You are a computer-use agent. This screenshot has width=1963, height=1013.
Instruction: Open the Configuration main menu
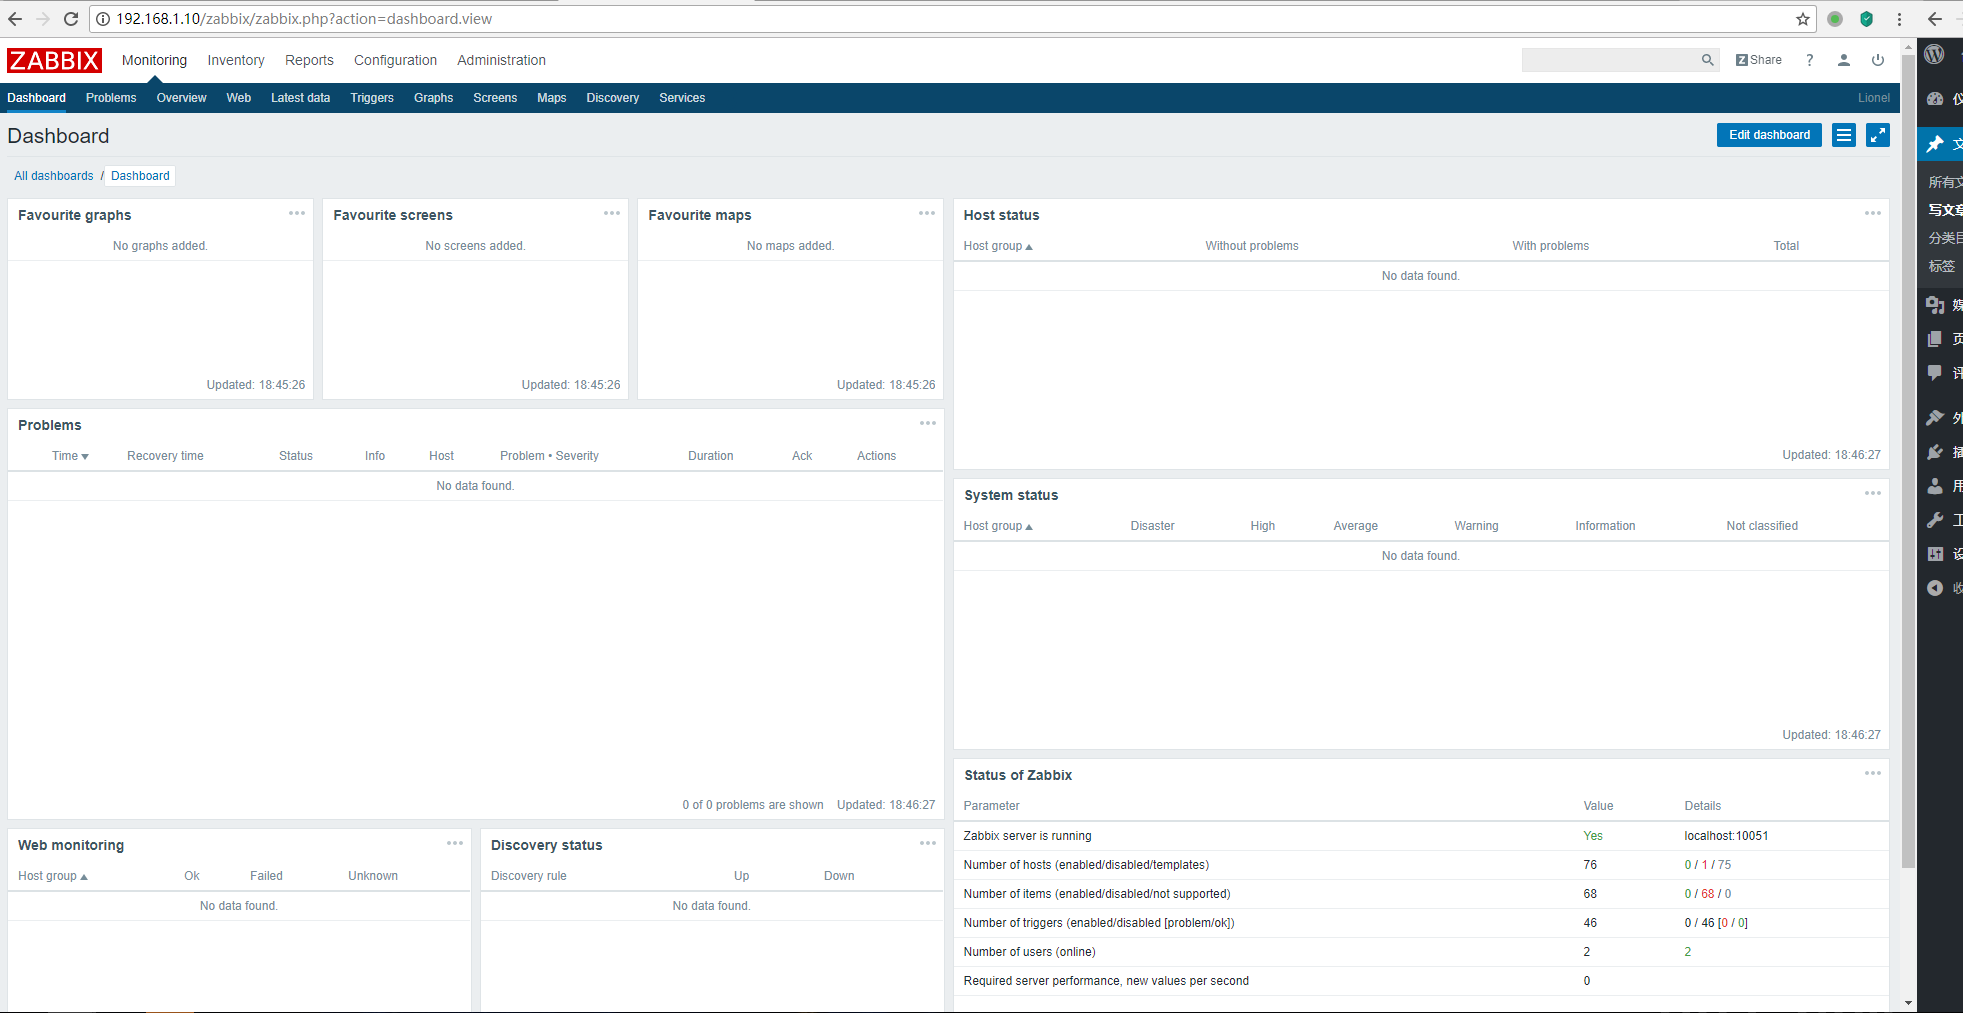pyautogui.click(x=395, y=60)
